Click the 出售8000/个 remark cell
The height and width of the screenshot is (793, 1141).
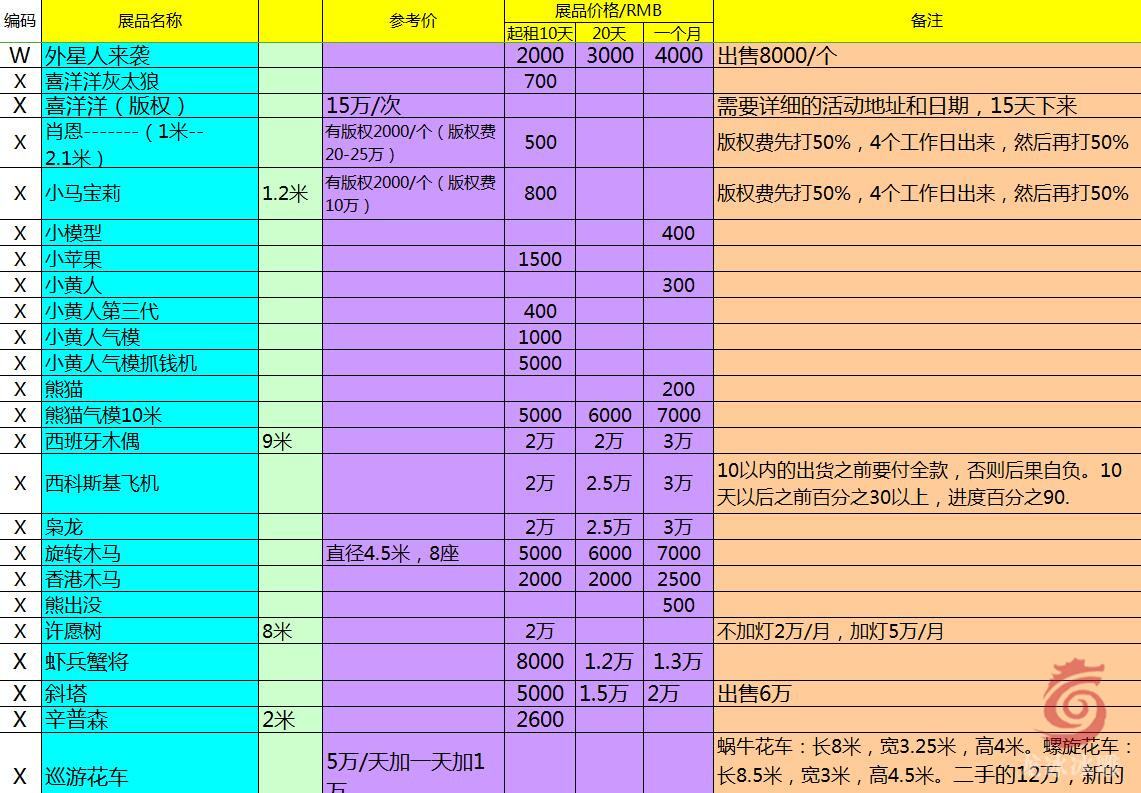[927, 55]
